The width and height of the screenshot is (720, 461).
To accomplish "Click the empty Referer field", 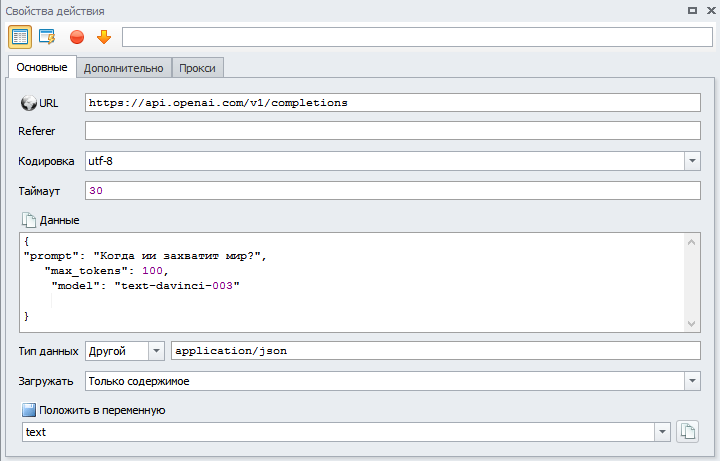I will (392, 131).
